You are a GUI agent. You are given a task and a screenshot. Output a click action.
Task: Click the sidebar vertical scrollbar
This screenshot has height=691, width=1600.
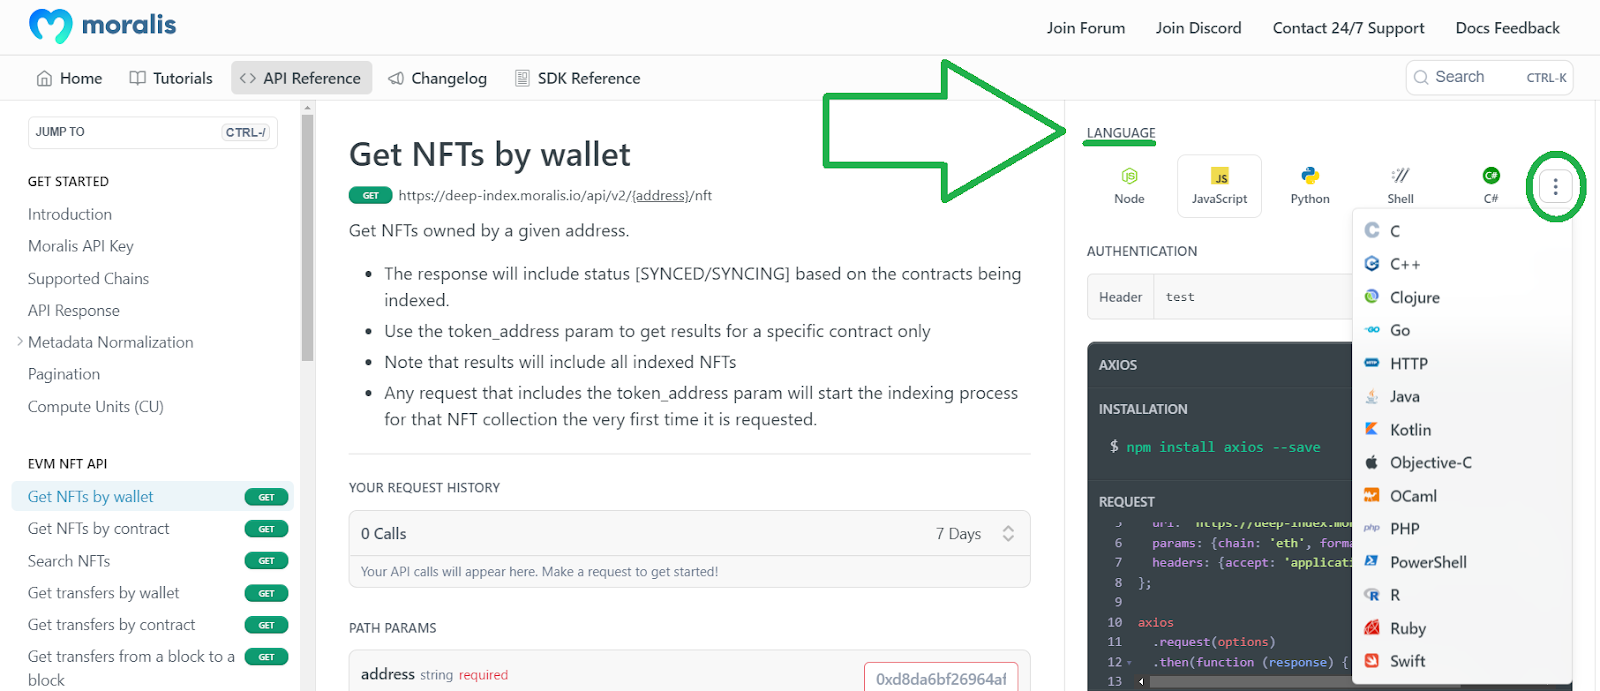pos(307,238)
